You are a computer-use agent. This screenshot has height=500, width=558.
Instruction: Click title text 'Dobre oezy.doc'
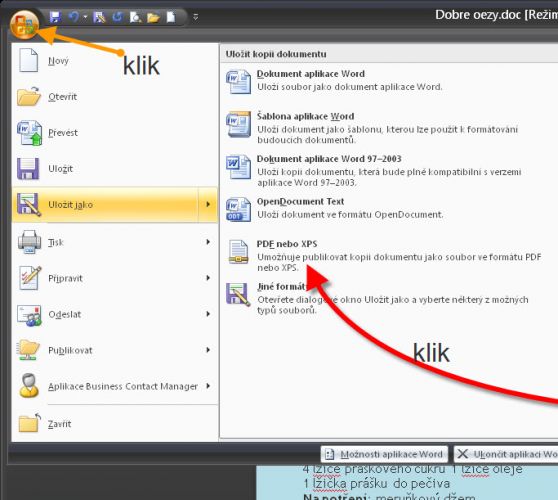478,15
